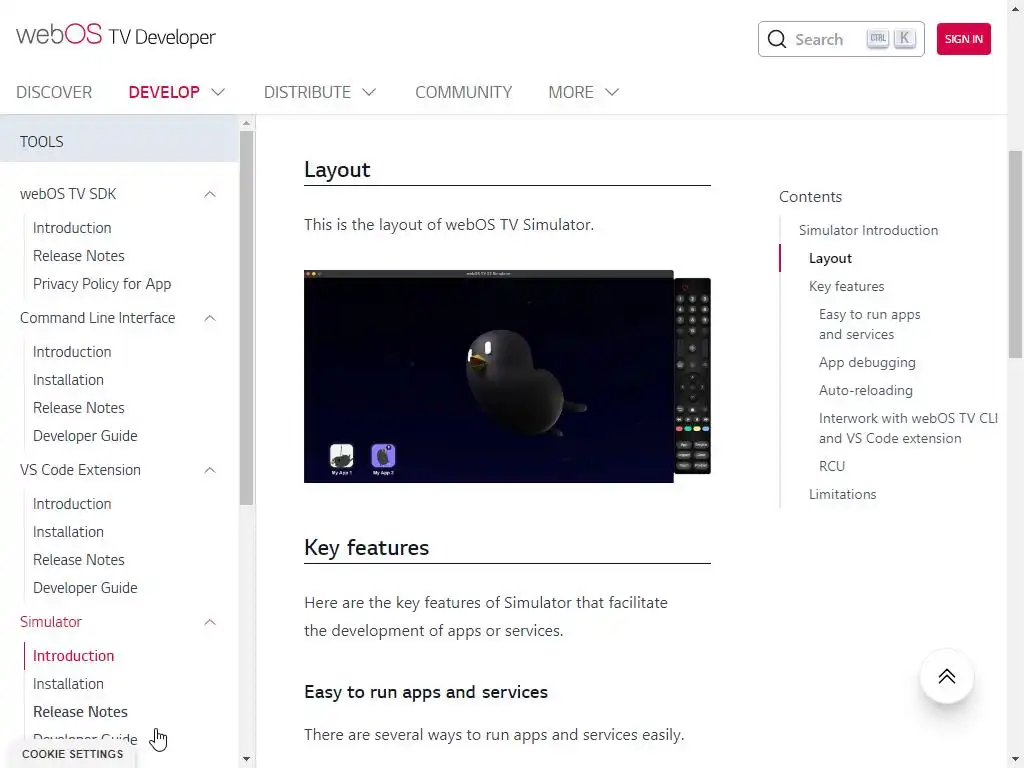The width and height of the screenshot is (1024, 768).
Task: Jump to Key features in Contents
Action: [846, 287]
